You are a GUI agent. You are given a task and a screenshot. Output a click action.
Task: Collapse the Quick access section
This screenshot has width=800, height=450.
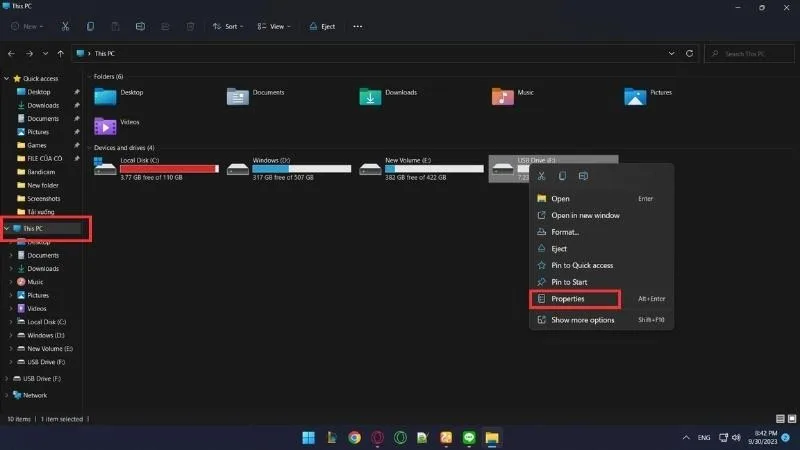(x=7, y=79)
